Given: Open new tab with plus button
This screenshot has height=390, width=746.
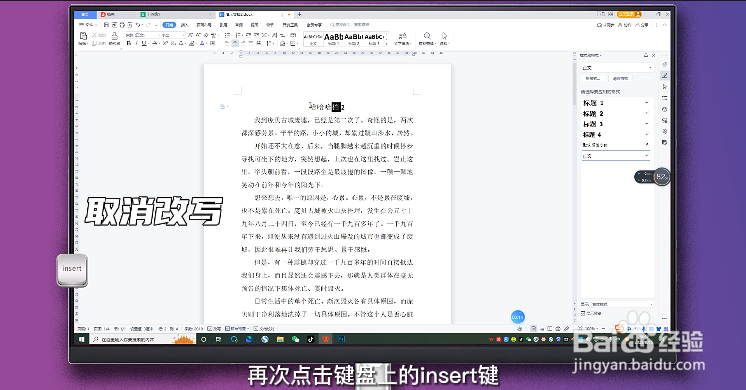Looking at the screenshot, I should 299,14.
